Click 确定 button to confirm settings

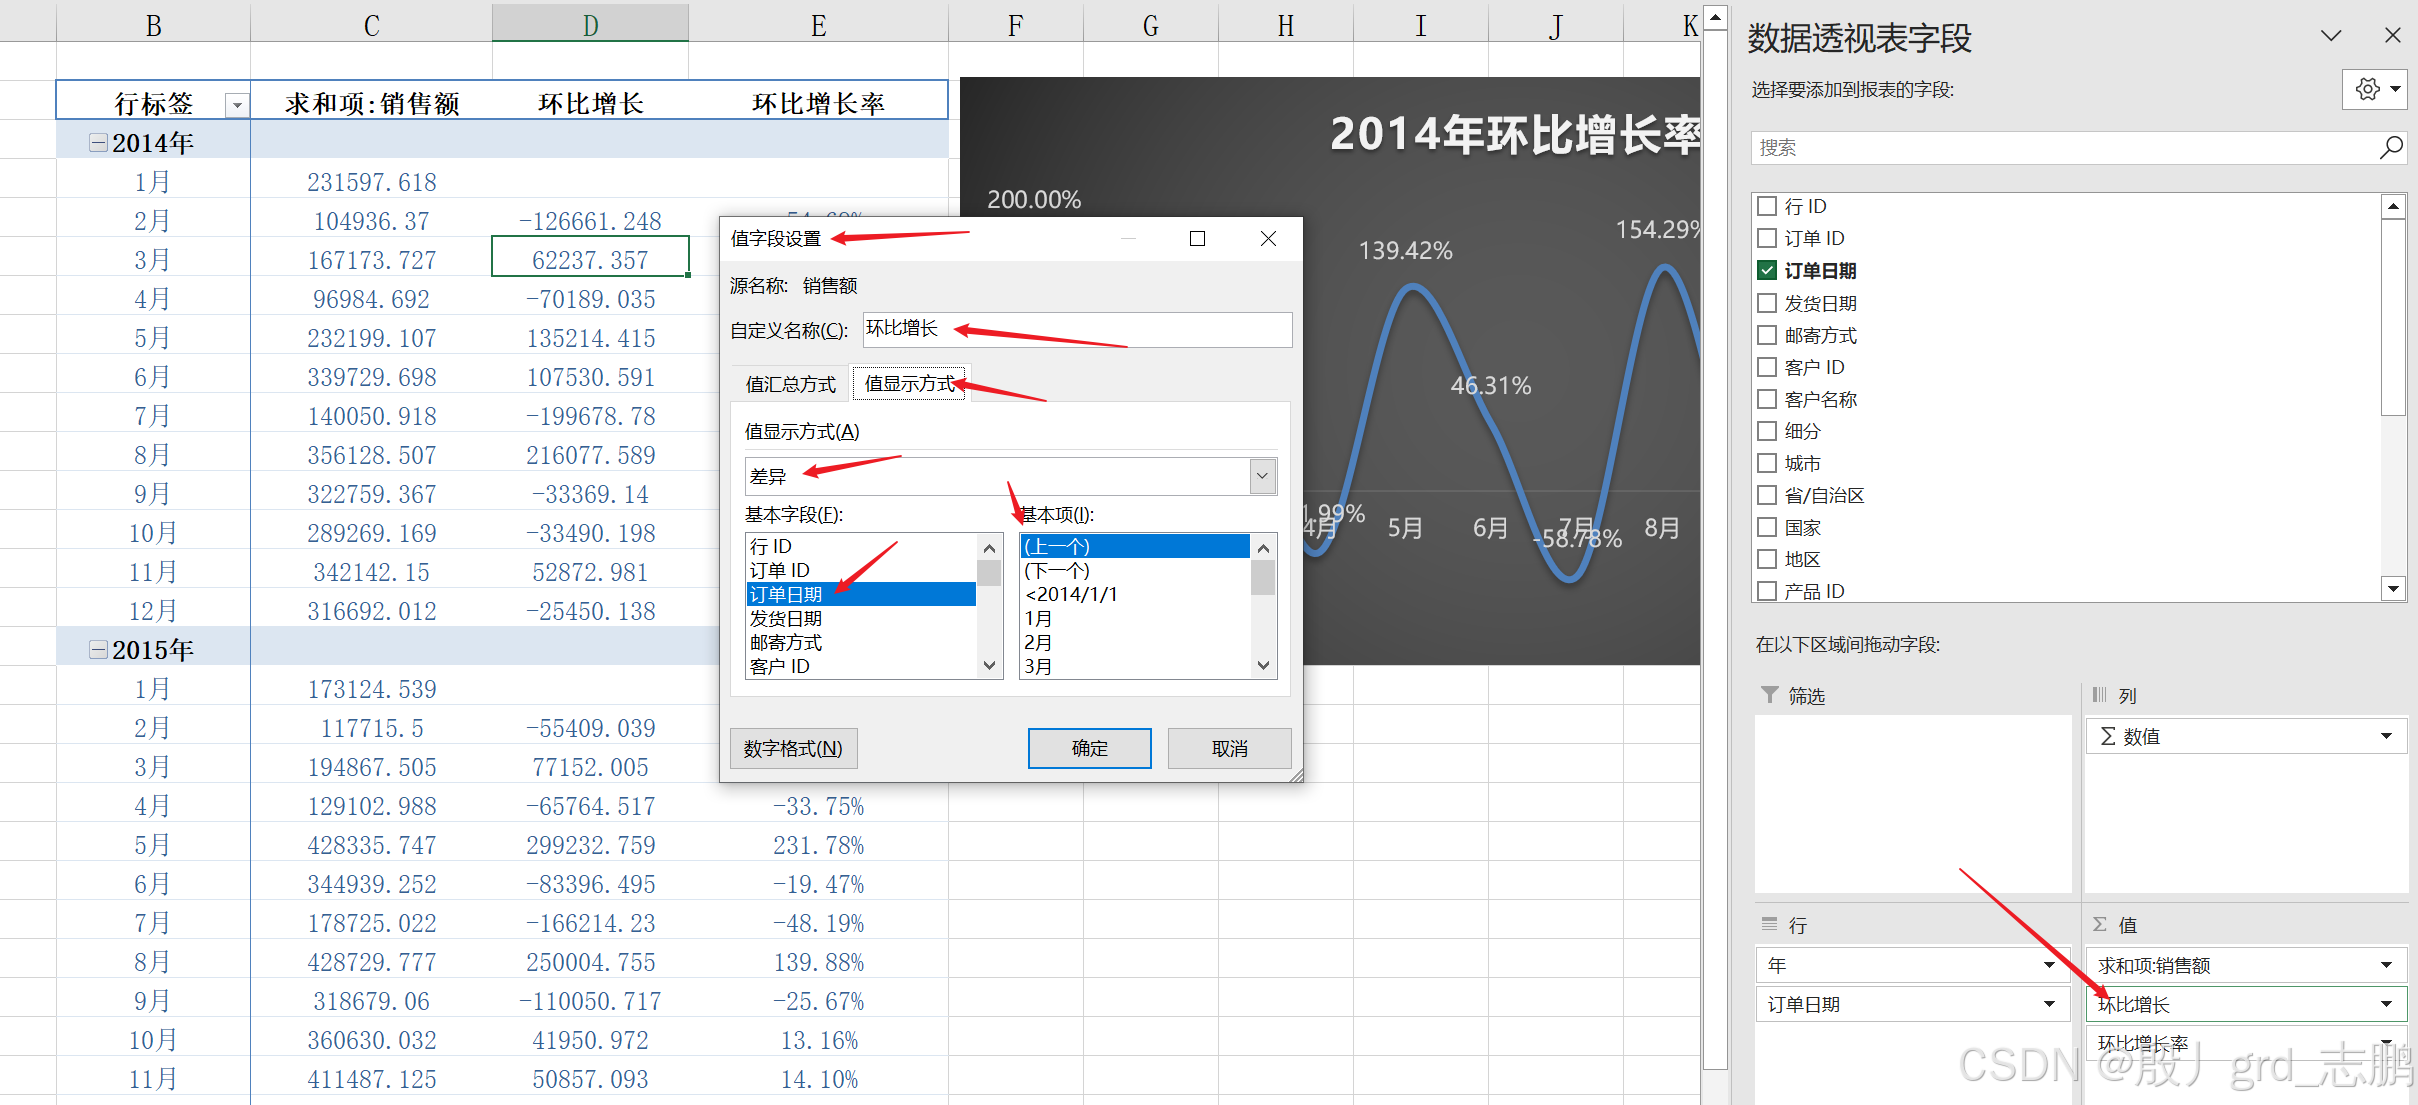click(x=1087, y=751)
